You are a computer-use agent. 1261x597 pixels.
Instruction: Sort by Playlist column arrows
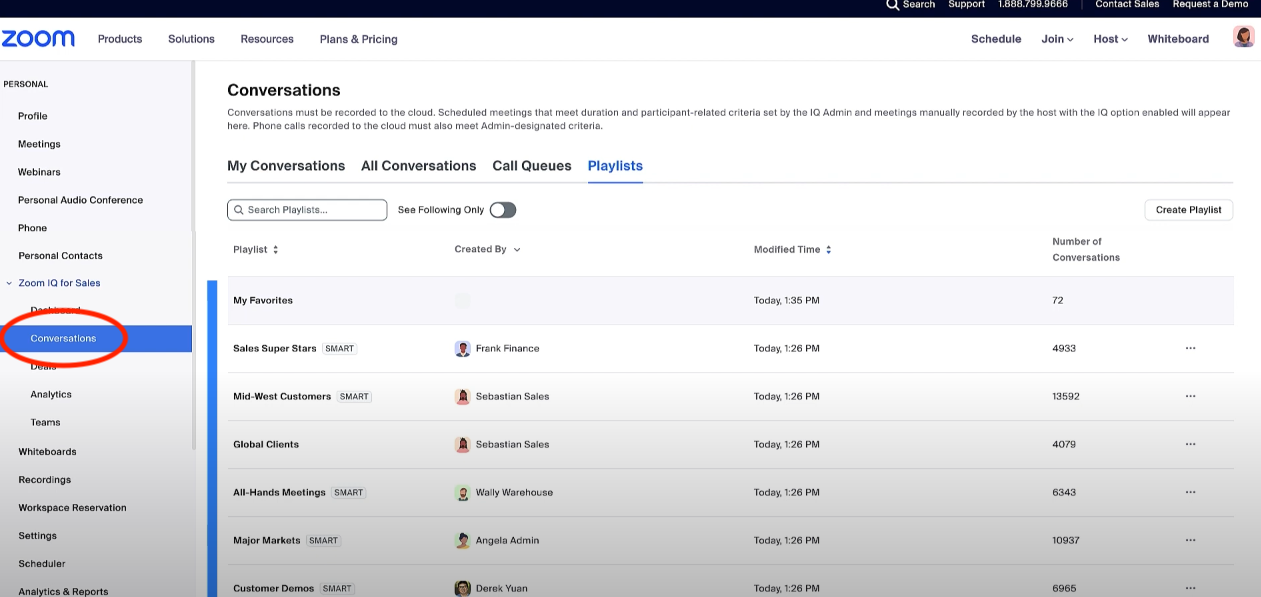(276, 250)
